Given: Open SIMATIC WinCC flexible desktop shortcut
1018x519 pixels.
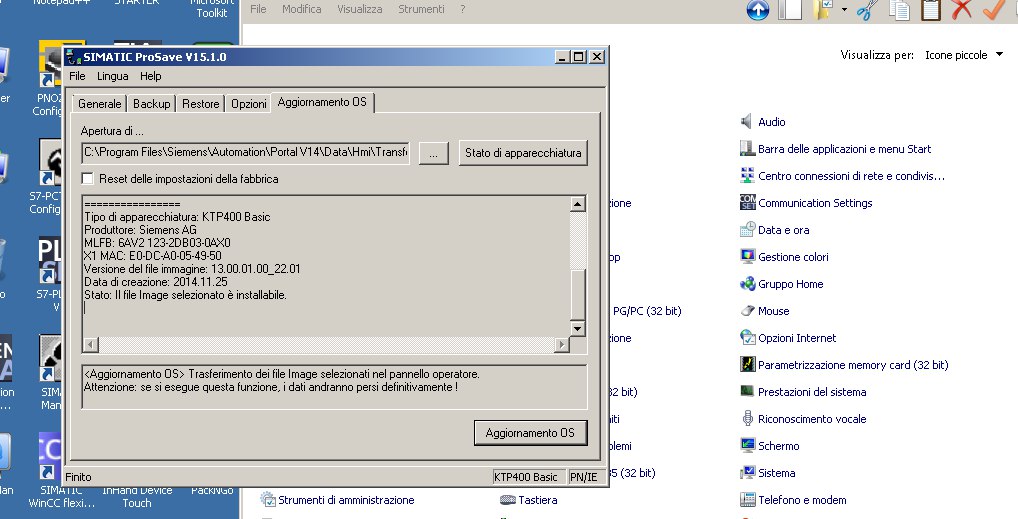Looking at the screenshot, I should 49,471.
